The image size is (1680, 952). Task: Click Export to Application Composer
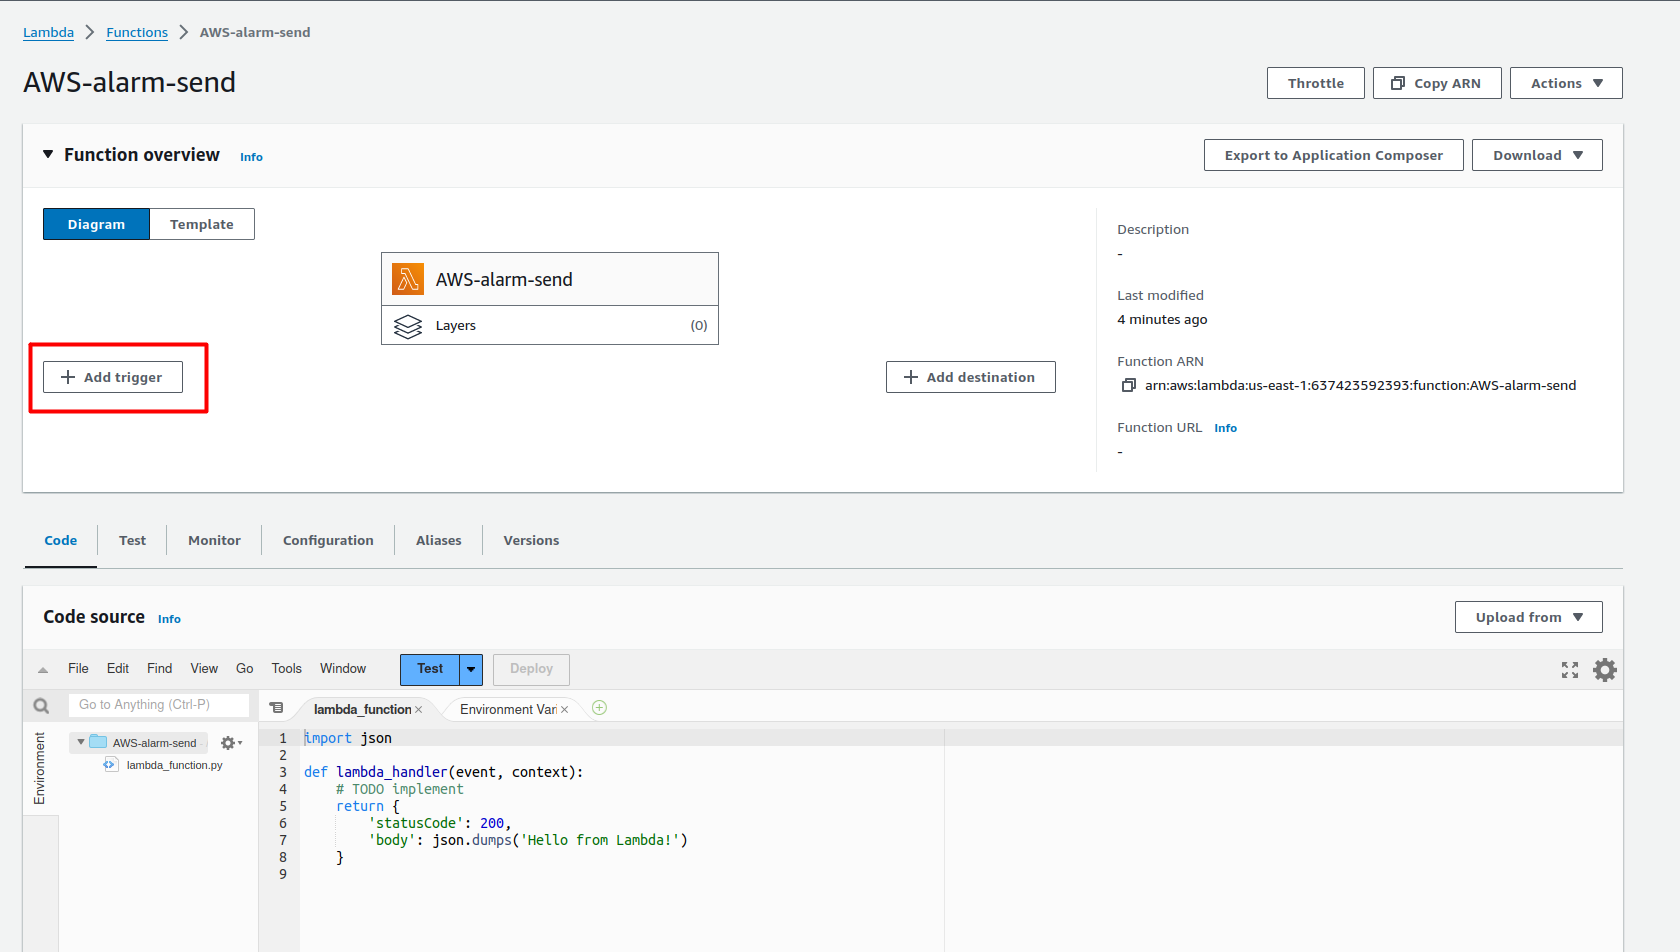tap(1334, 155)
